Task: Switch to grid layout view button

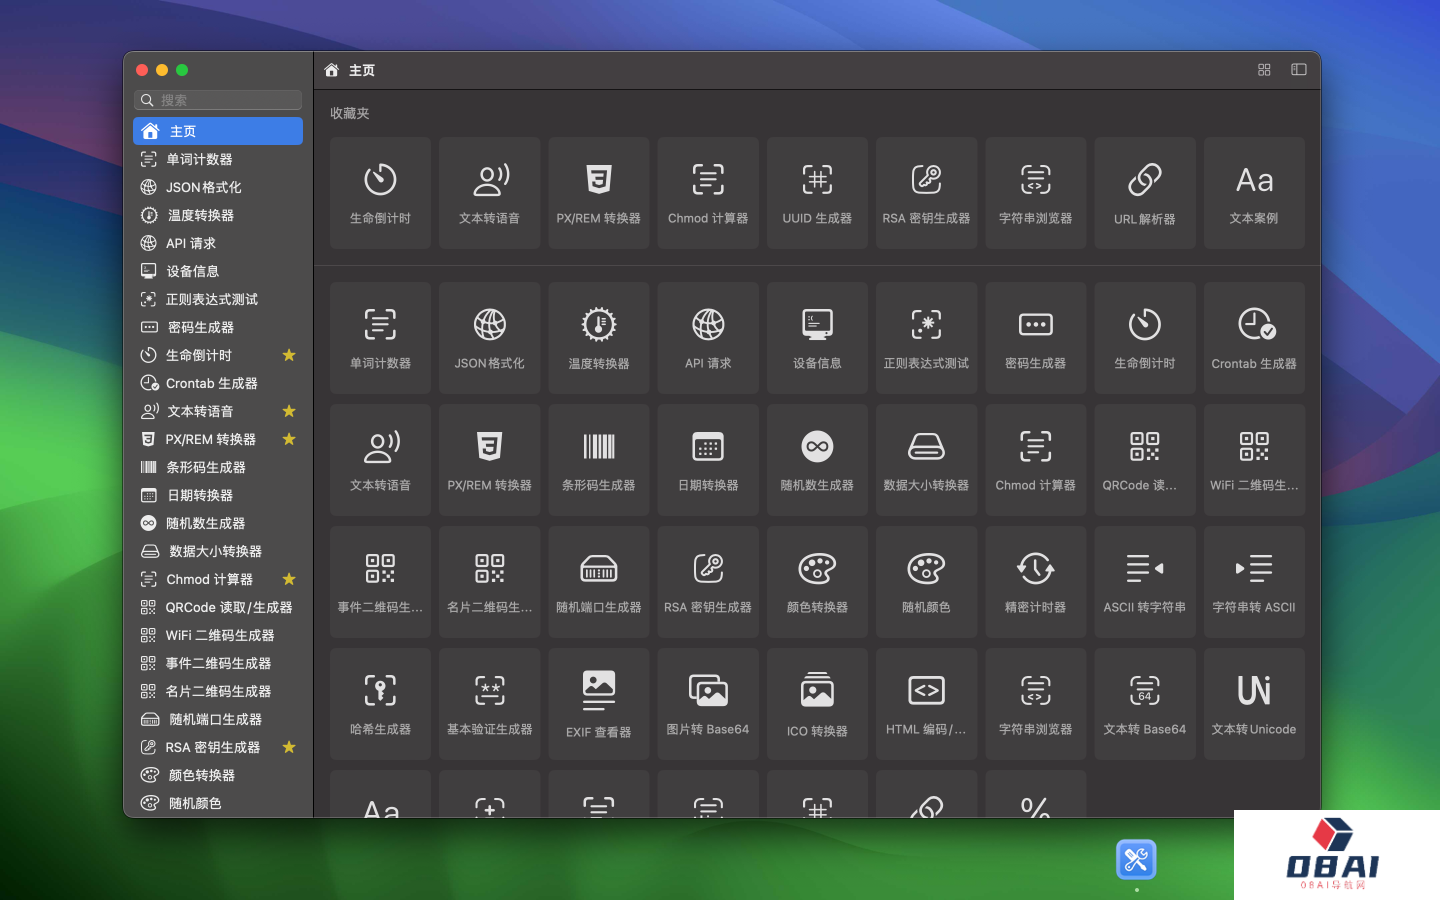Action: coord(1264,70)
